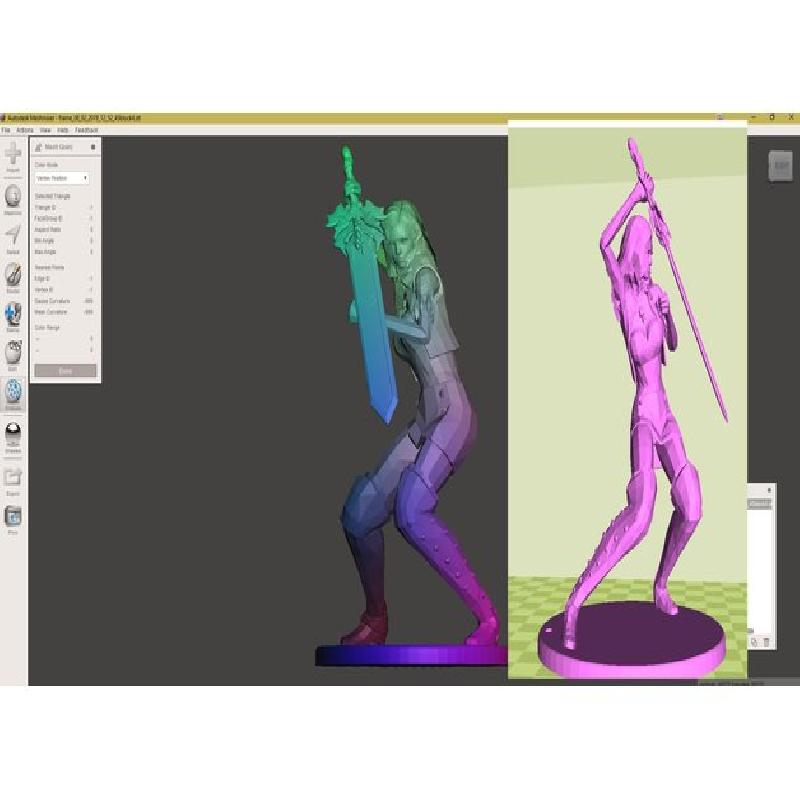Open the Edit tool in the sidebar
Viewport: 800px width, 800px height.
coord(13,354)
